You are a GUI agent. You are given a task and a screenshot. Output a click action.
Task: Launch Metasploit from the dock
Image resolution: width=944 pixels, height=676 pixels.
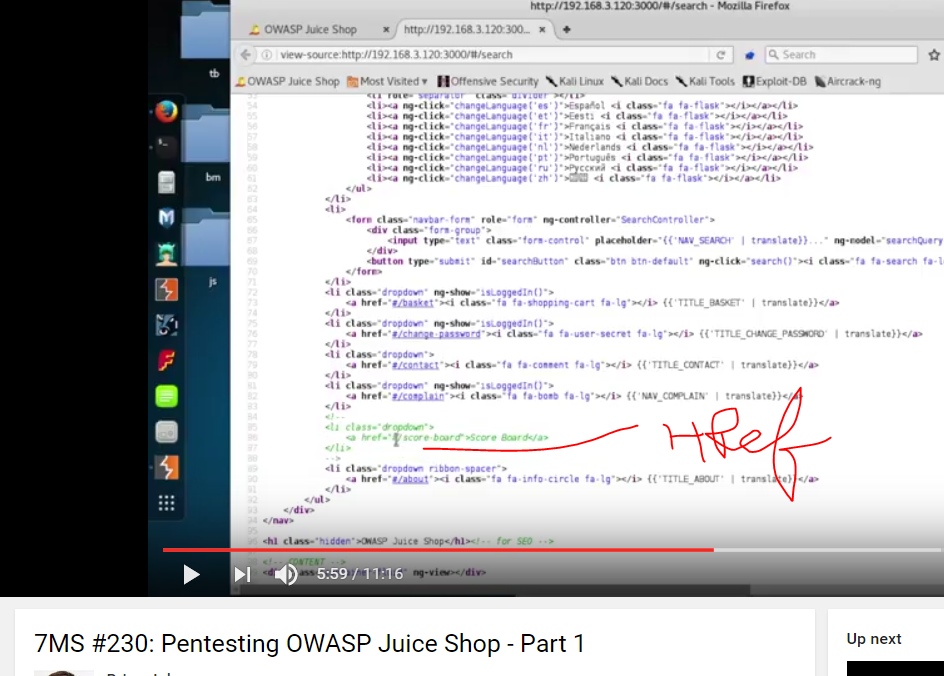[166, 217]
